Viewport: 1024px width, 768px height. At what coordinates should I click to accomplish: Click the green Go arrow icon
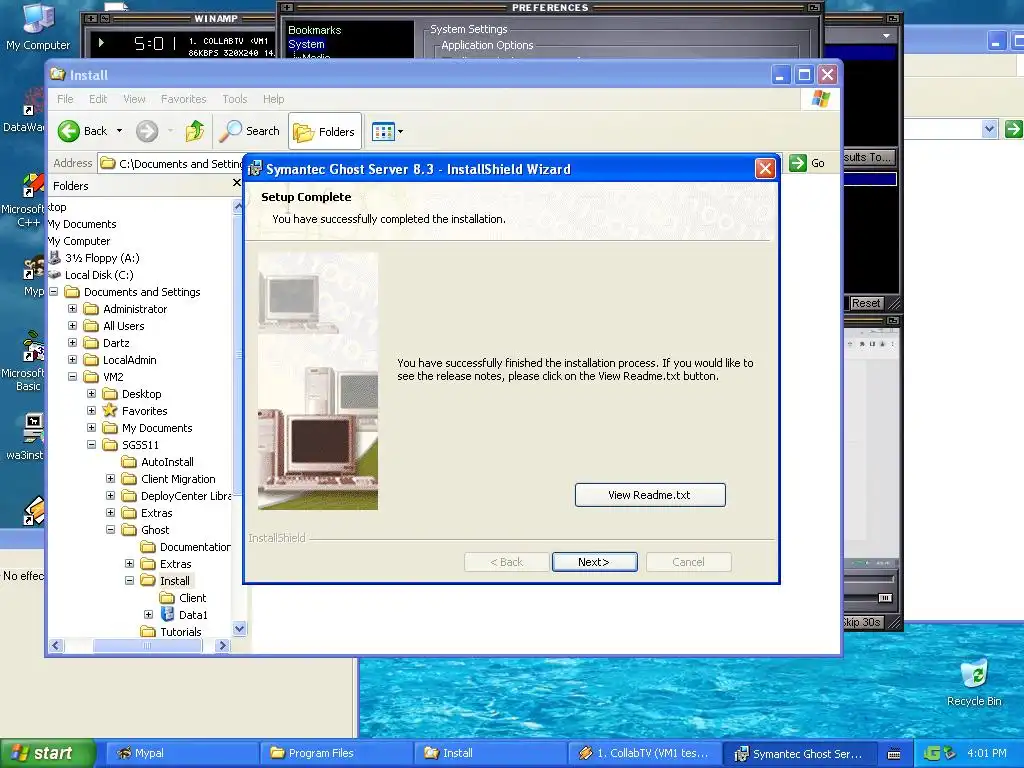click(x=797, y=163)
